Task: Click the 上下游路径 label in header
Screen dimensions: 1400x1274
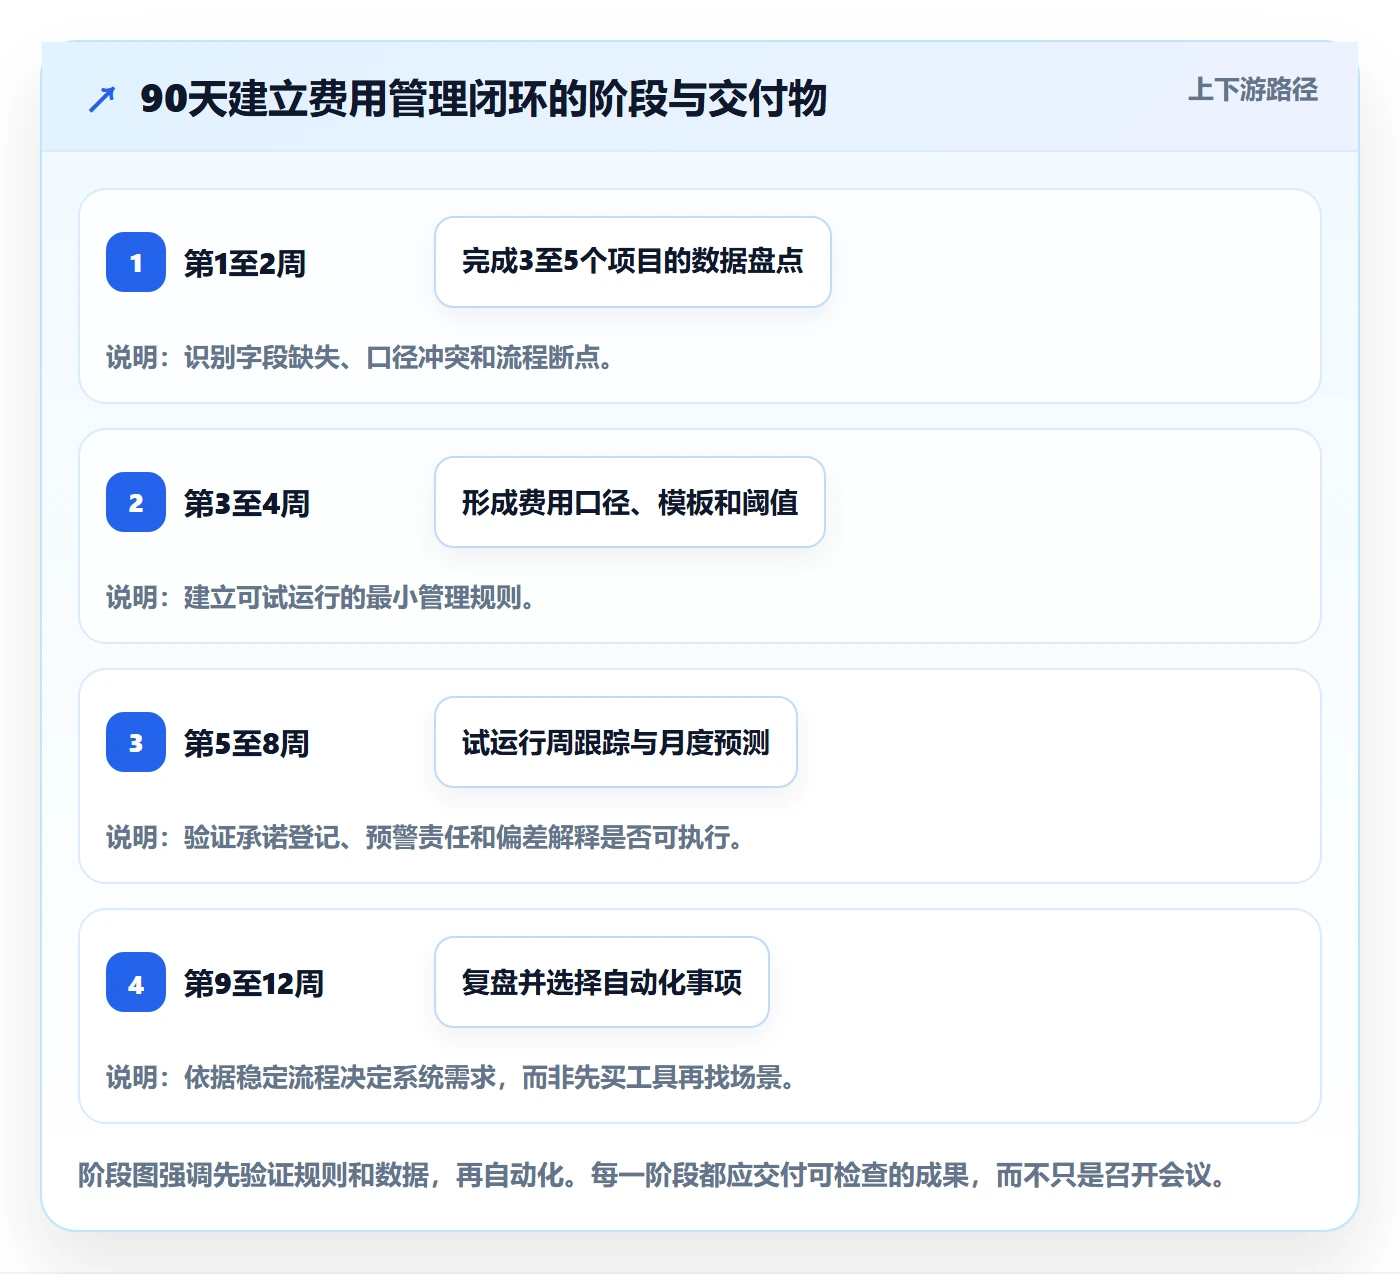Action: click(1252, 90)
